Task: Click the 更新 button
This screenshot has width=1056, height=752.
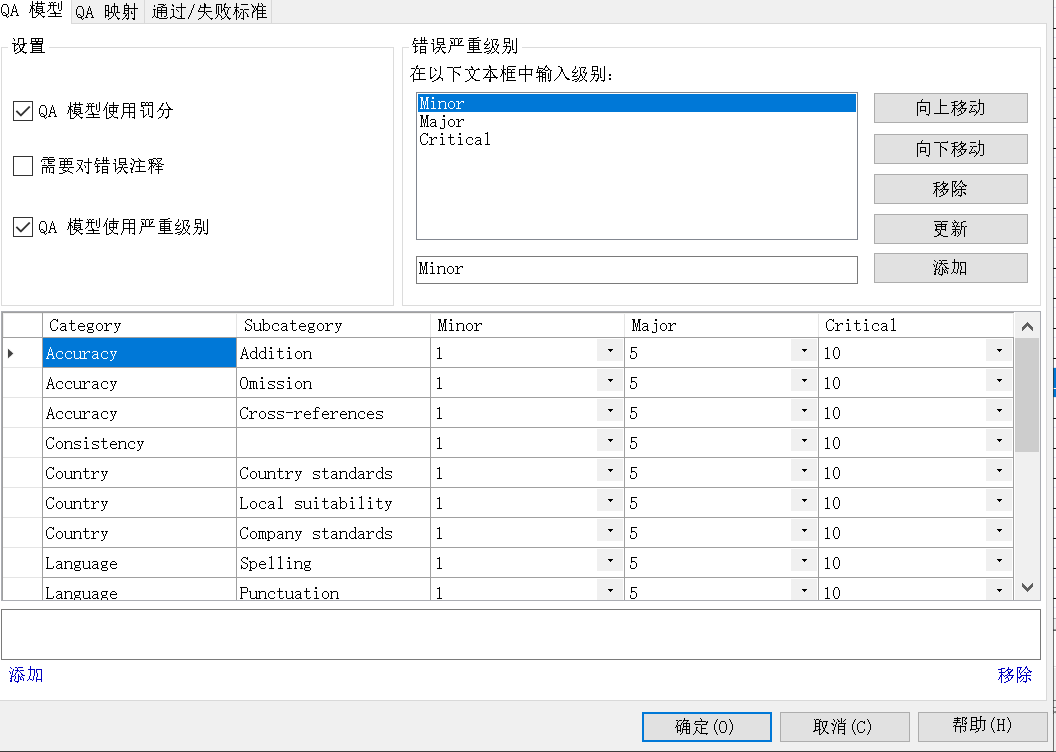Action: [x=950, y=229]
